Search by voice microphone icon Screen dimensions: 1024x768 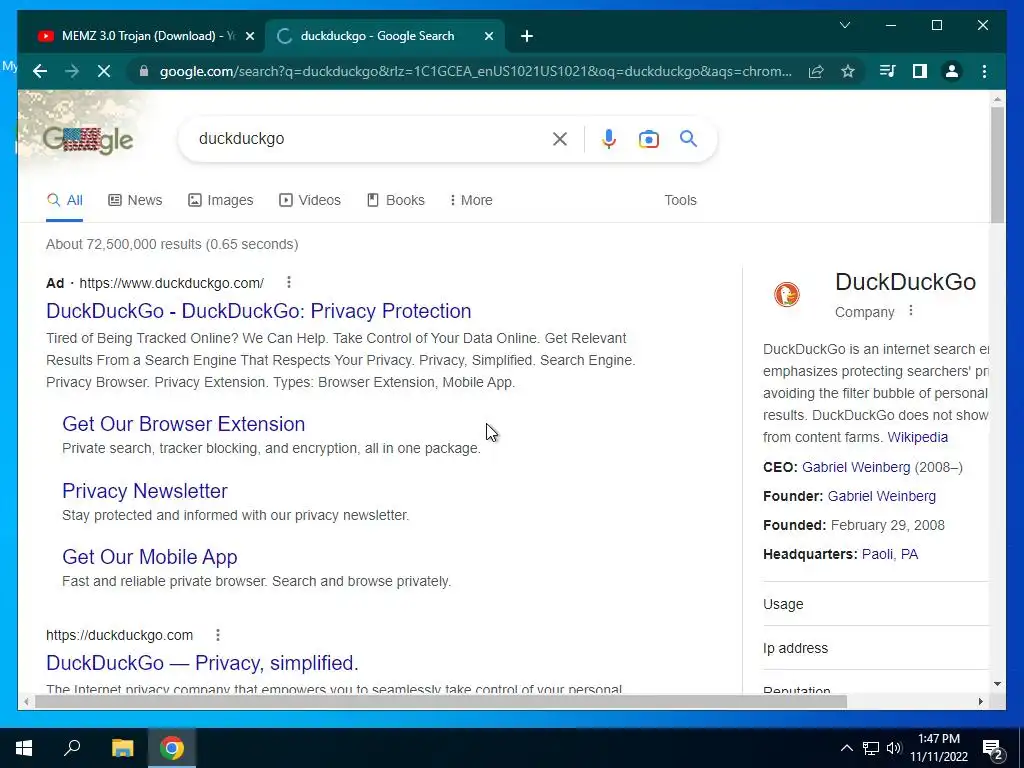[x=609, y=139]
